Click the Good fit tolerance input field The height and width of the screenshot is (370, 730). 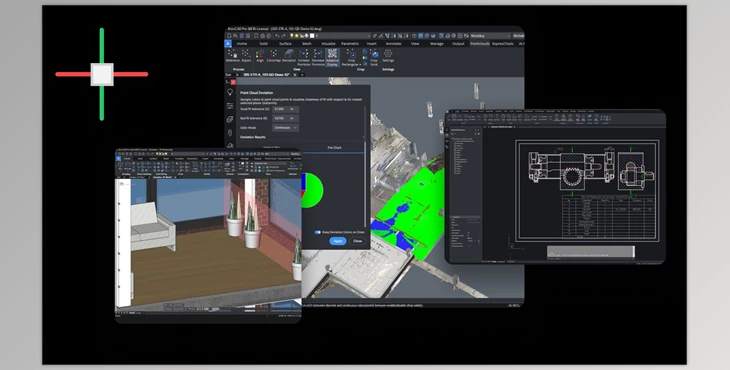285,109
